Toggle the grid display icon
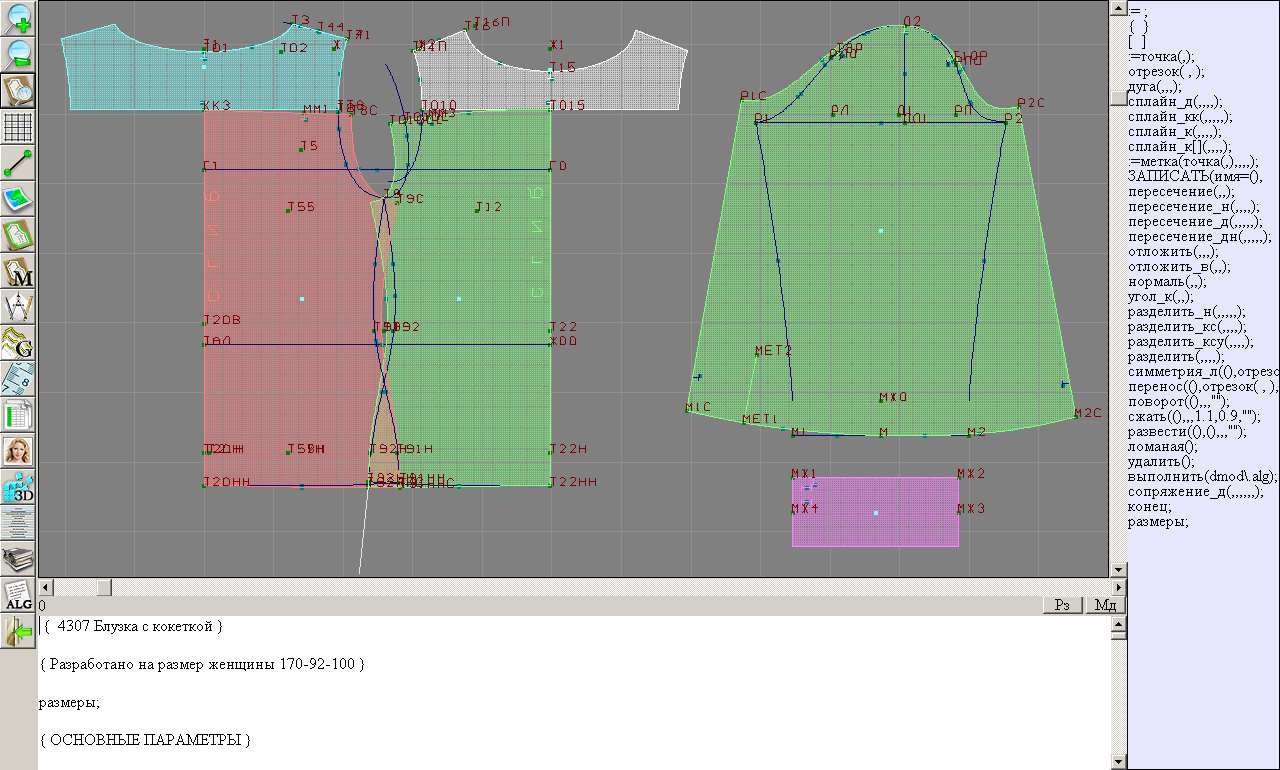This screenshot has width=1280, height=770. [x=19, y=127]
